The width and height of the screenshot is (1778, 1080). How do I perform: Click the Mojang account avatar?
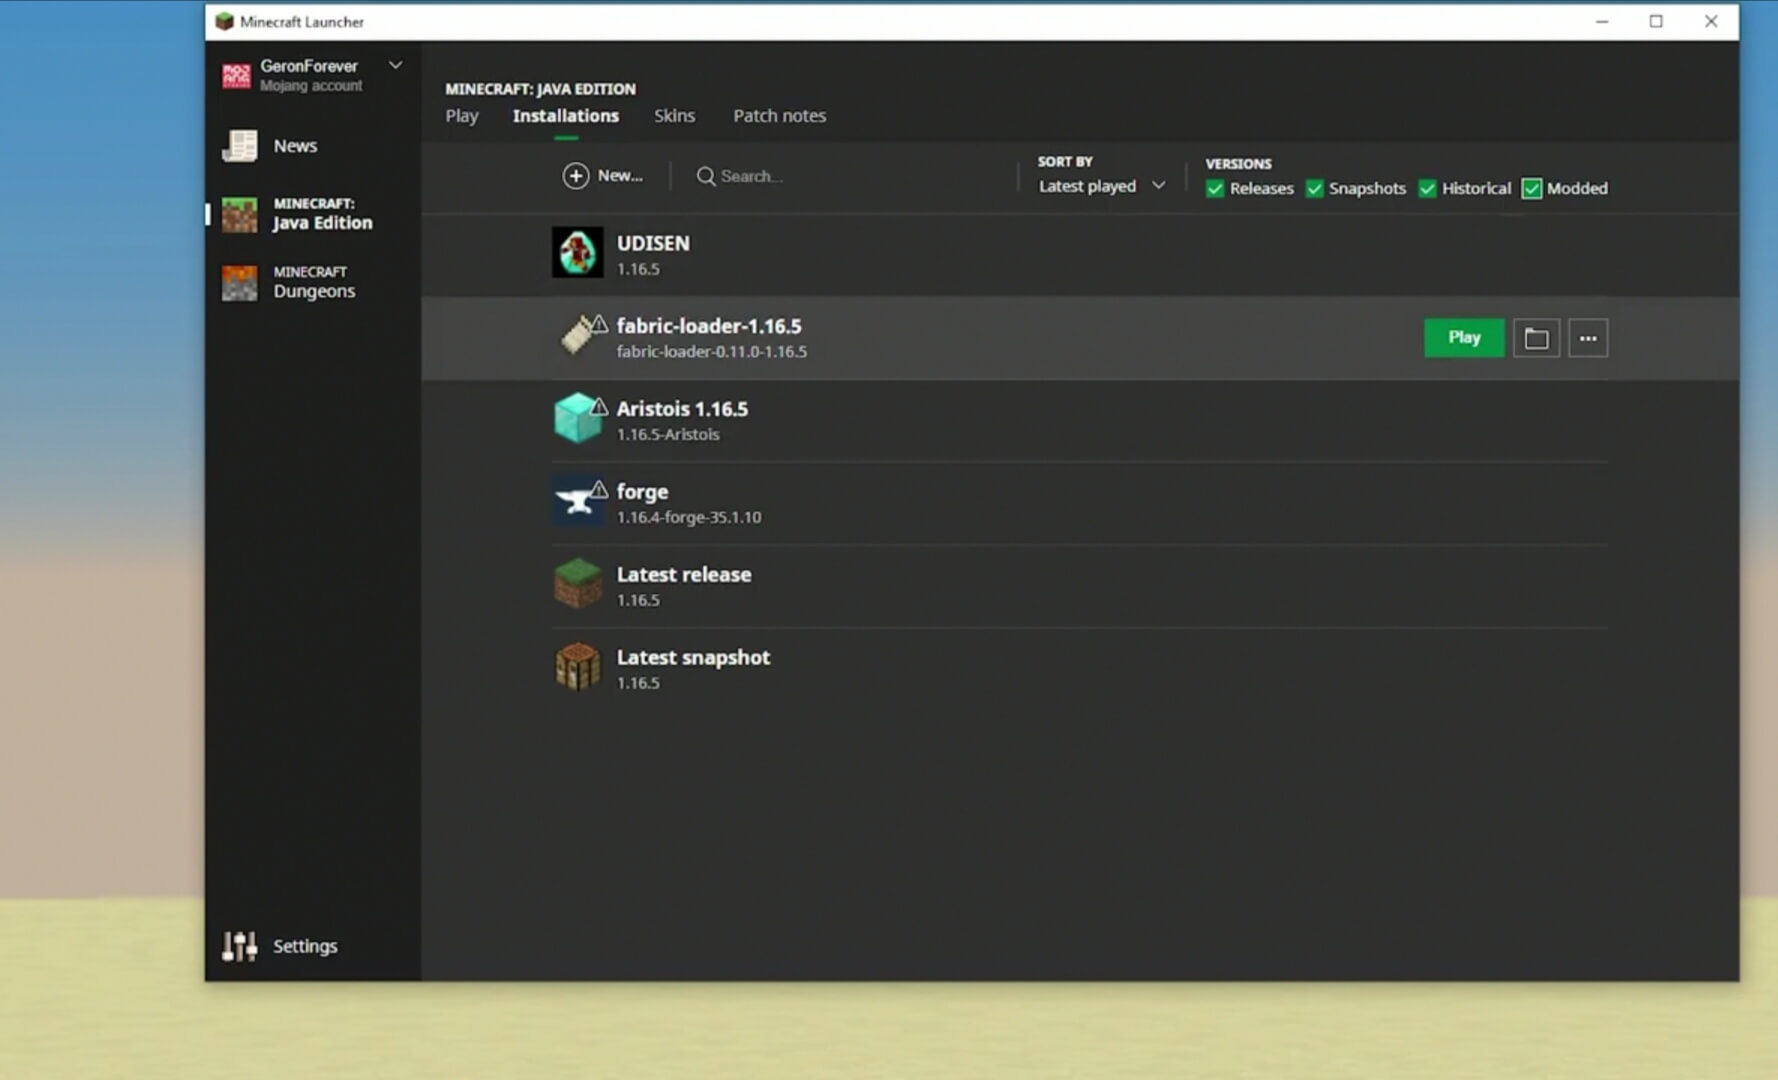click(237, 75)
